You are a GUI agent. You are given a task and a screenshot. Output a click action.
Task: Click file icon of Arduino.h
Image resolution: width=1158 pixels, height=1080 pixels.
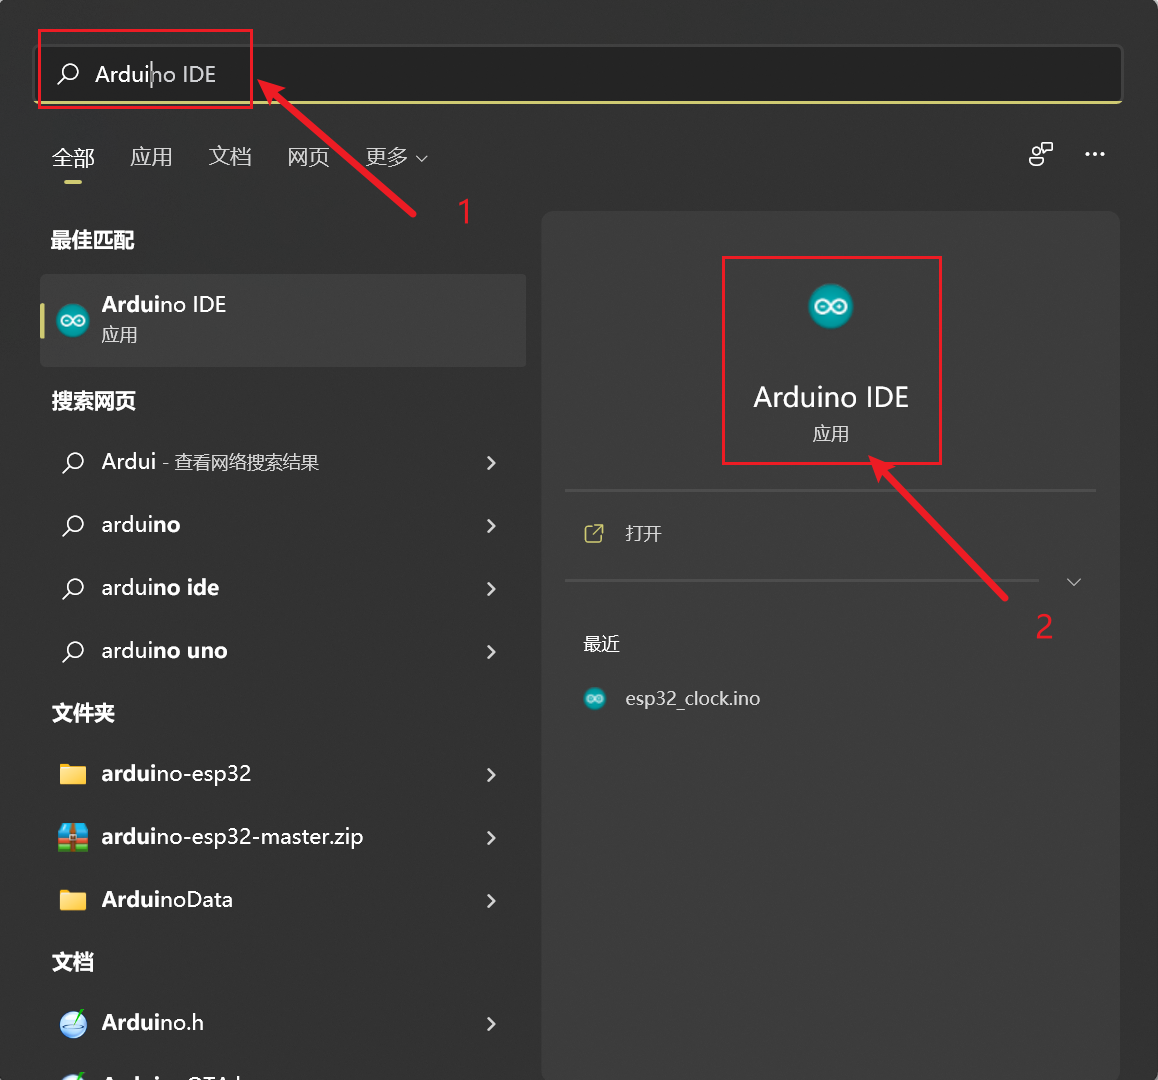click(73, 1023)
